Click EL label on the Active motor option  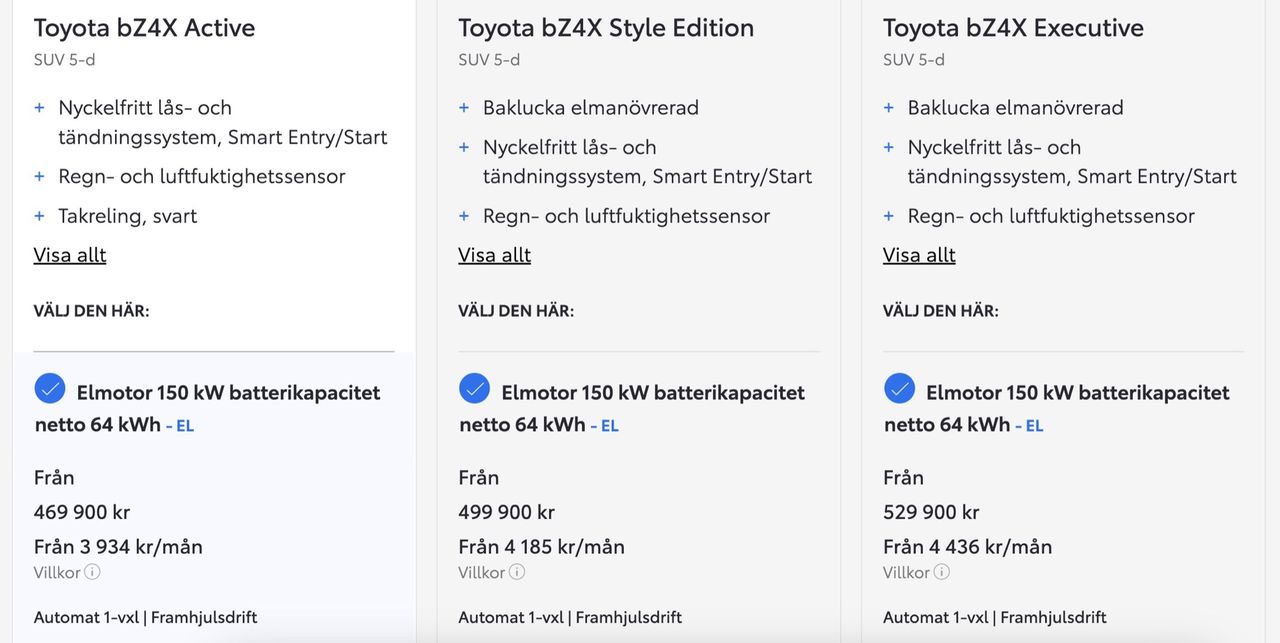coord(184,426)
